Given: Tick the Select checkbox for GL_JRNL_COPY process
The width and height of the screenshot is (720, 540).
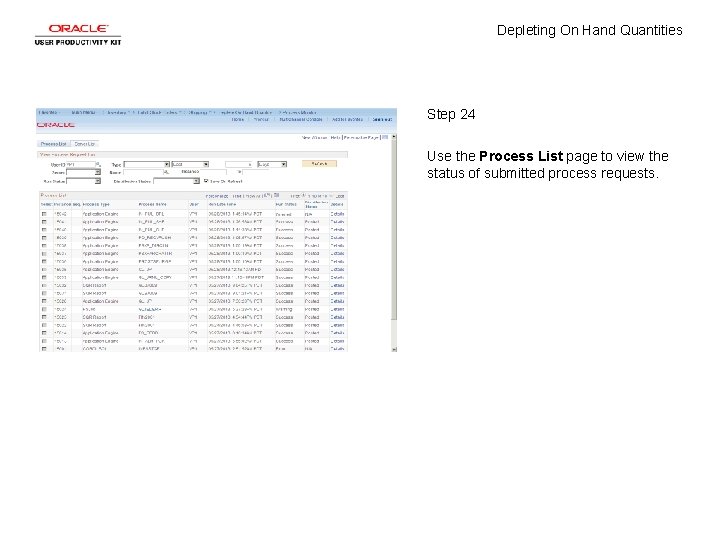Looking at the screenshot, I should click(x=44, y=277).
